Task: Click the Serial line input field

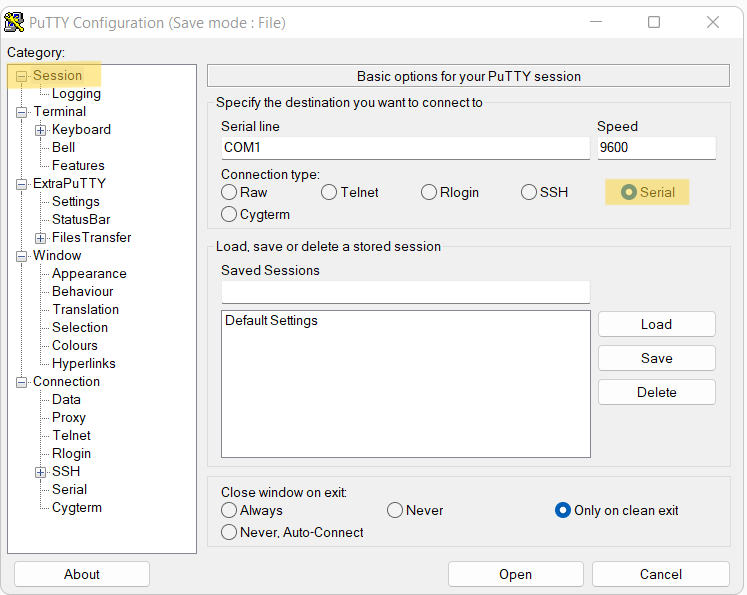Action: click(405, 148)
